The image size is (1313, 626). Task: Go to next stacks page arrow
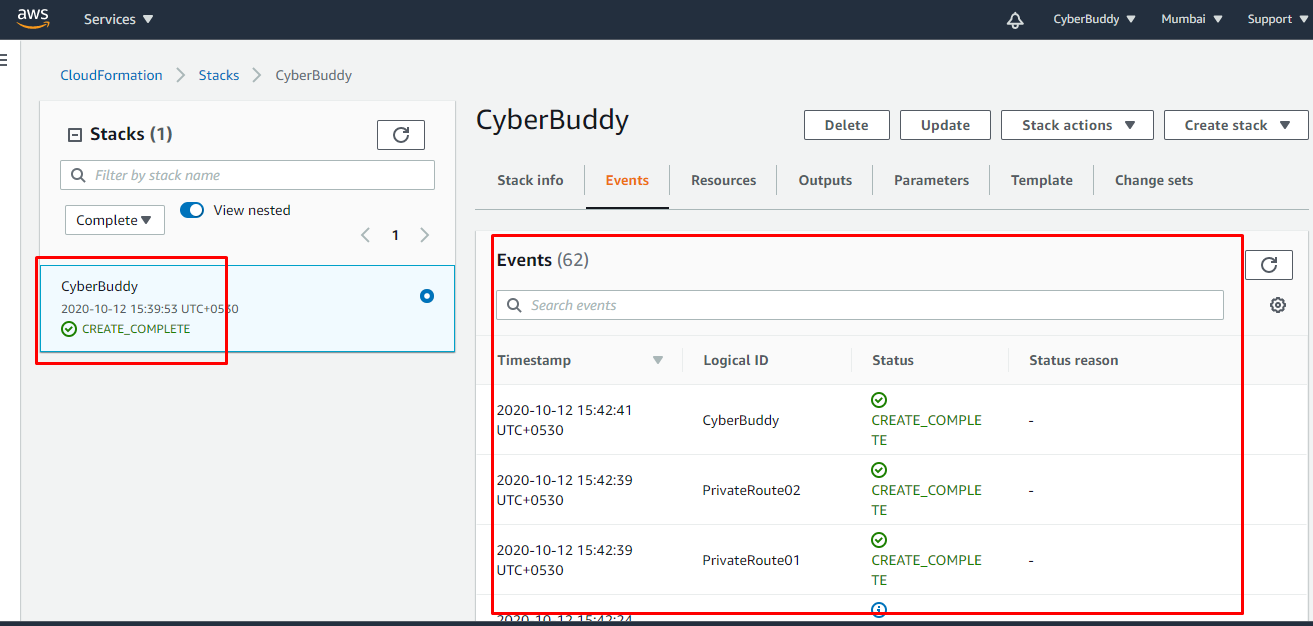[x=425, y=235]
